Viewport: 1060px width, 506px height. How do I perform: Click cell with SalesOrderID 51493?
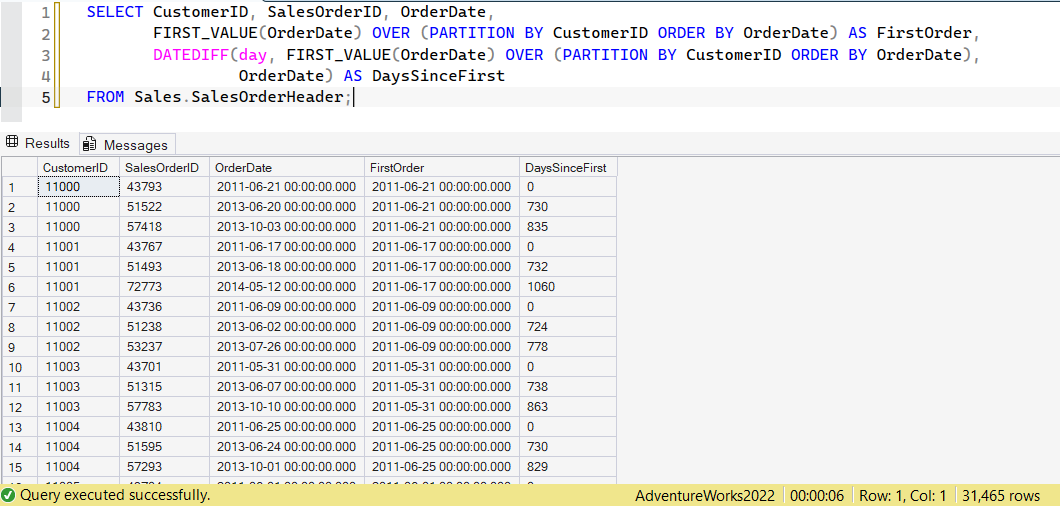coord(164,267)
